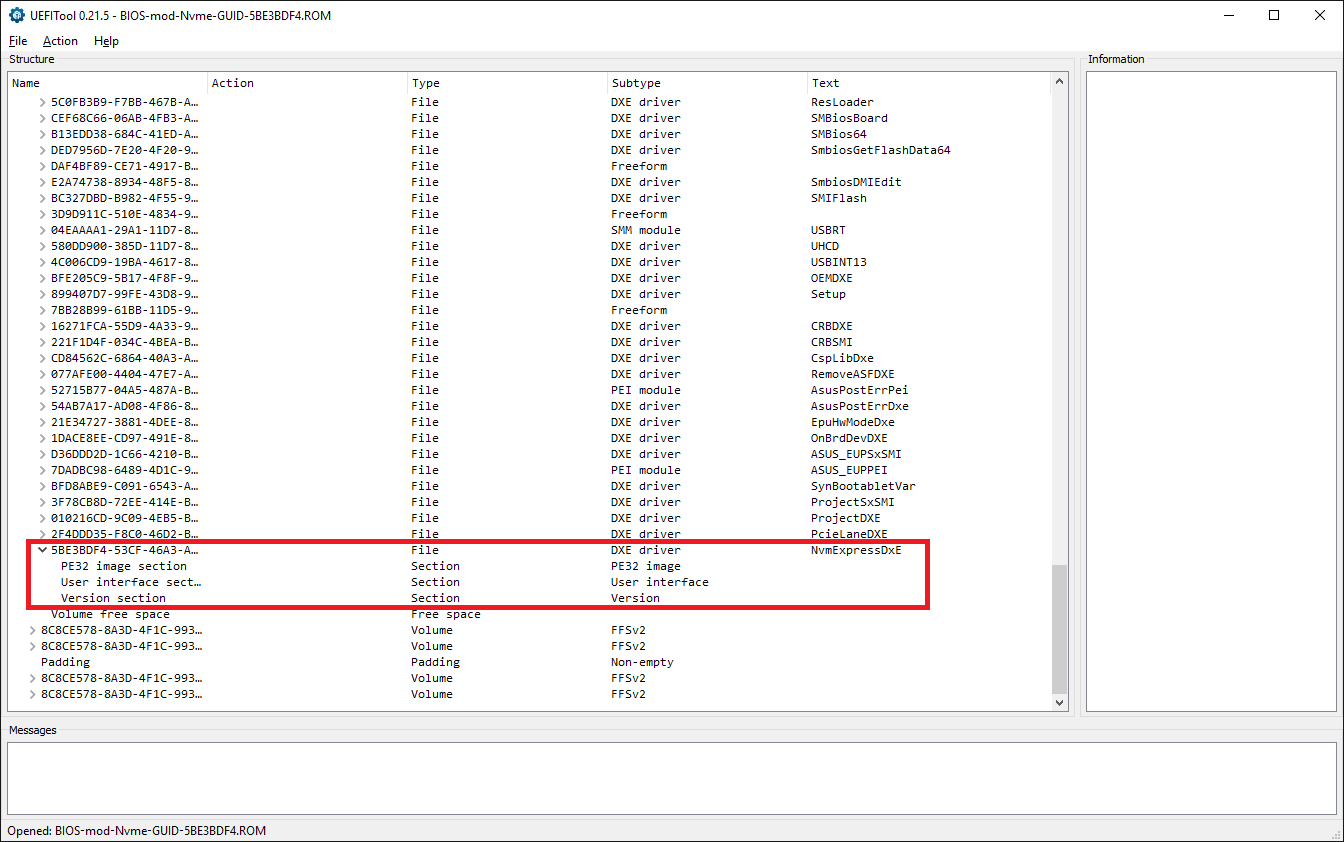Select the 077AFE00-4404-47E7 file row
This screenshot has height=842, width=1344.
tap(530, 374)
